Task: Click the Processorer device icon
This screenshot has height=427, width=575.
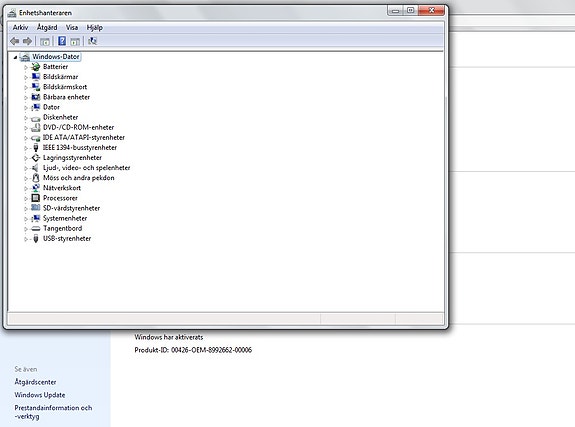Action: coord(36,198)
